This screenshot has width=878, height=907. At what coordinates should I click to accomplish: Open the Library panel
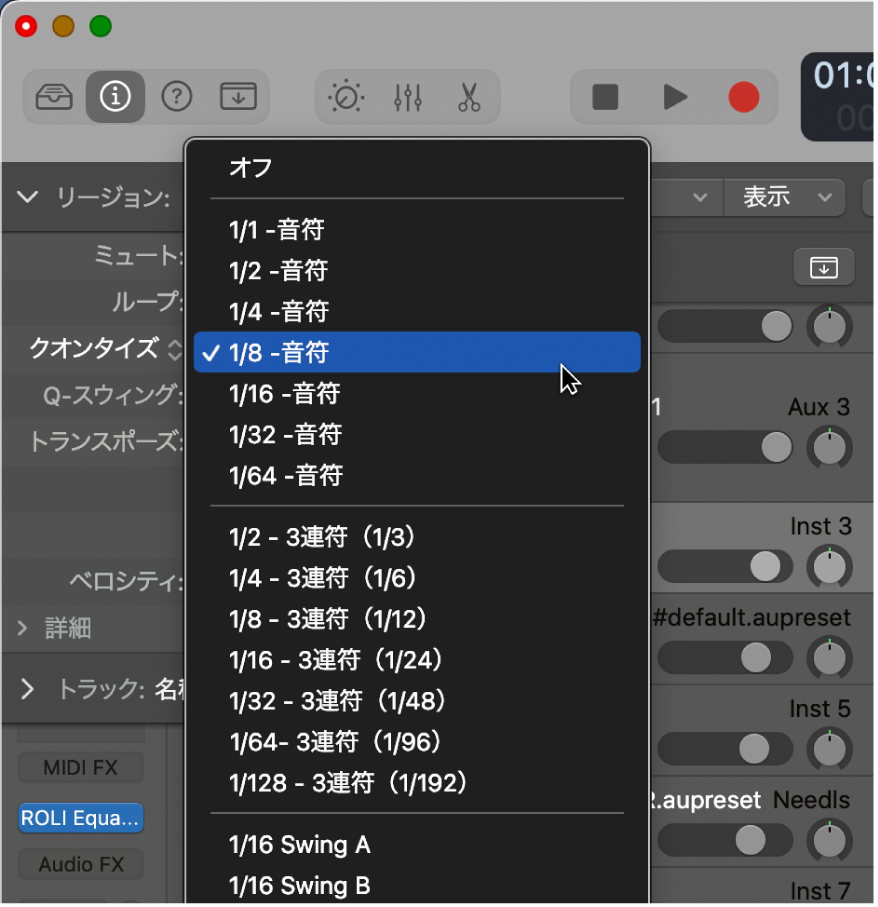(x=55, y=97)
